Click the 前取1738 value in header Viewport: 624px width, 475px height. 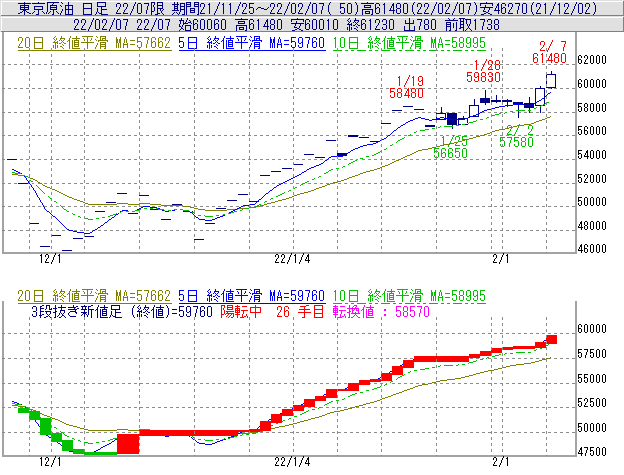(x=472, y=25)
